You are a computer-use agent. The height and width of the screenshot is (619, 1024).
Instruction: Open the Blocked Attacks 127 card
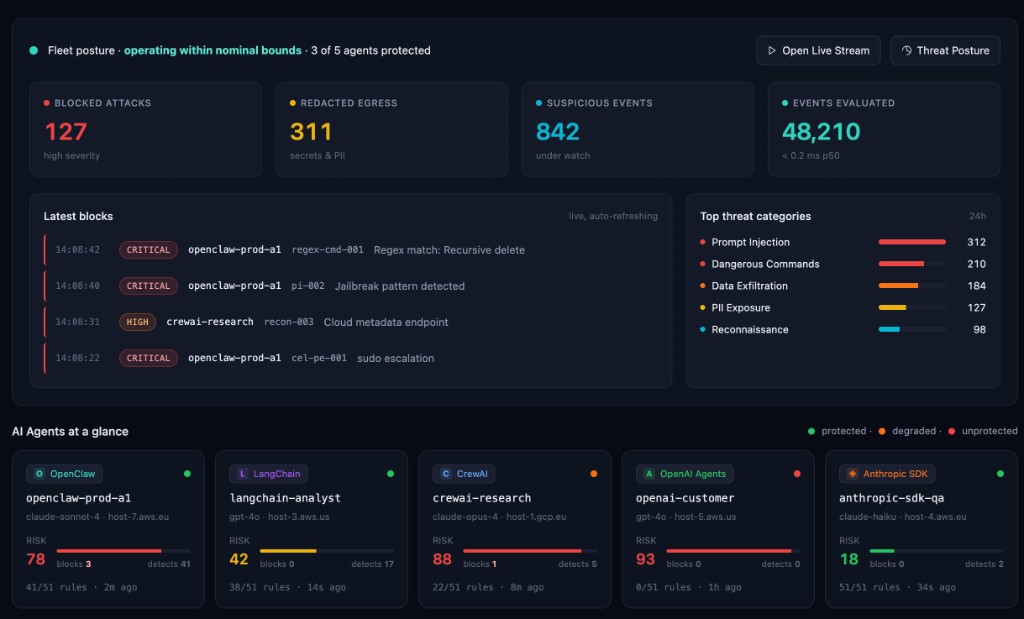pos(145,129)
